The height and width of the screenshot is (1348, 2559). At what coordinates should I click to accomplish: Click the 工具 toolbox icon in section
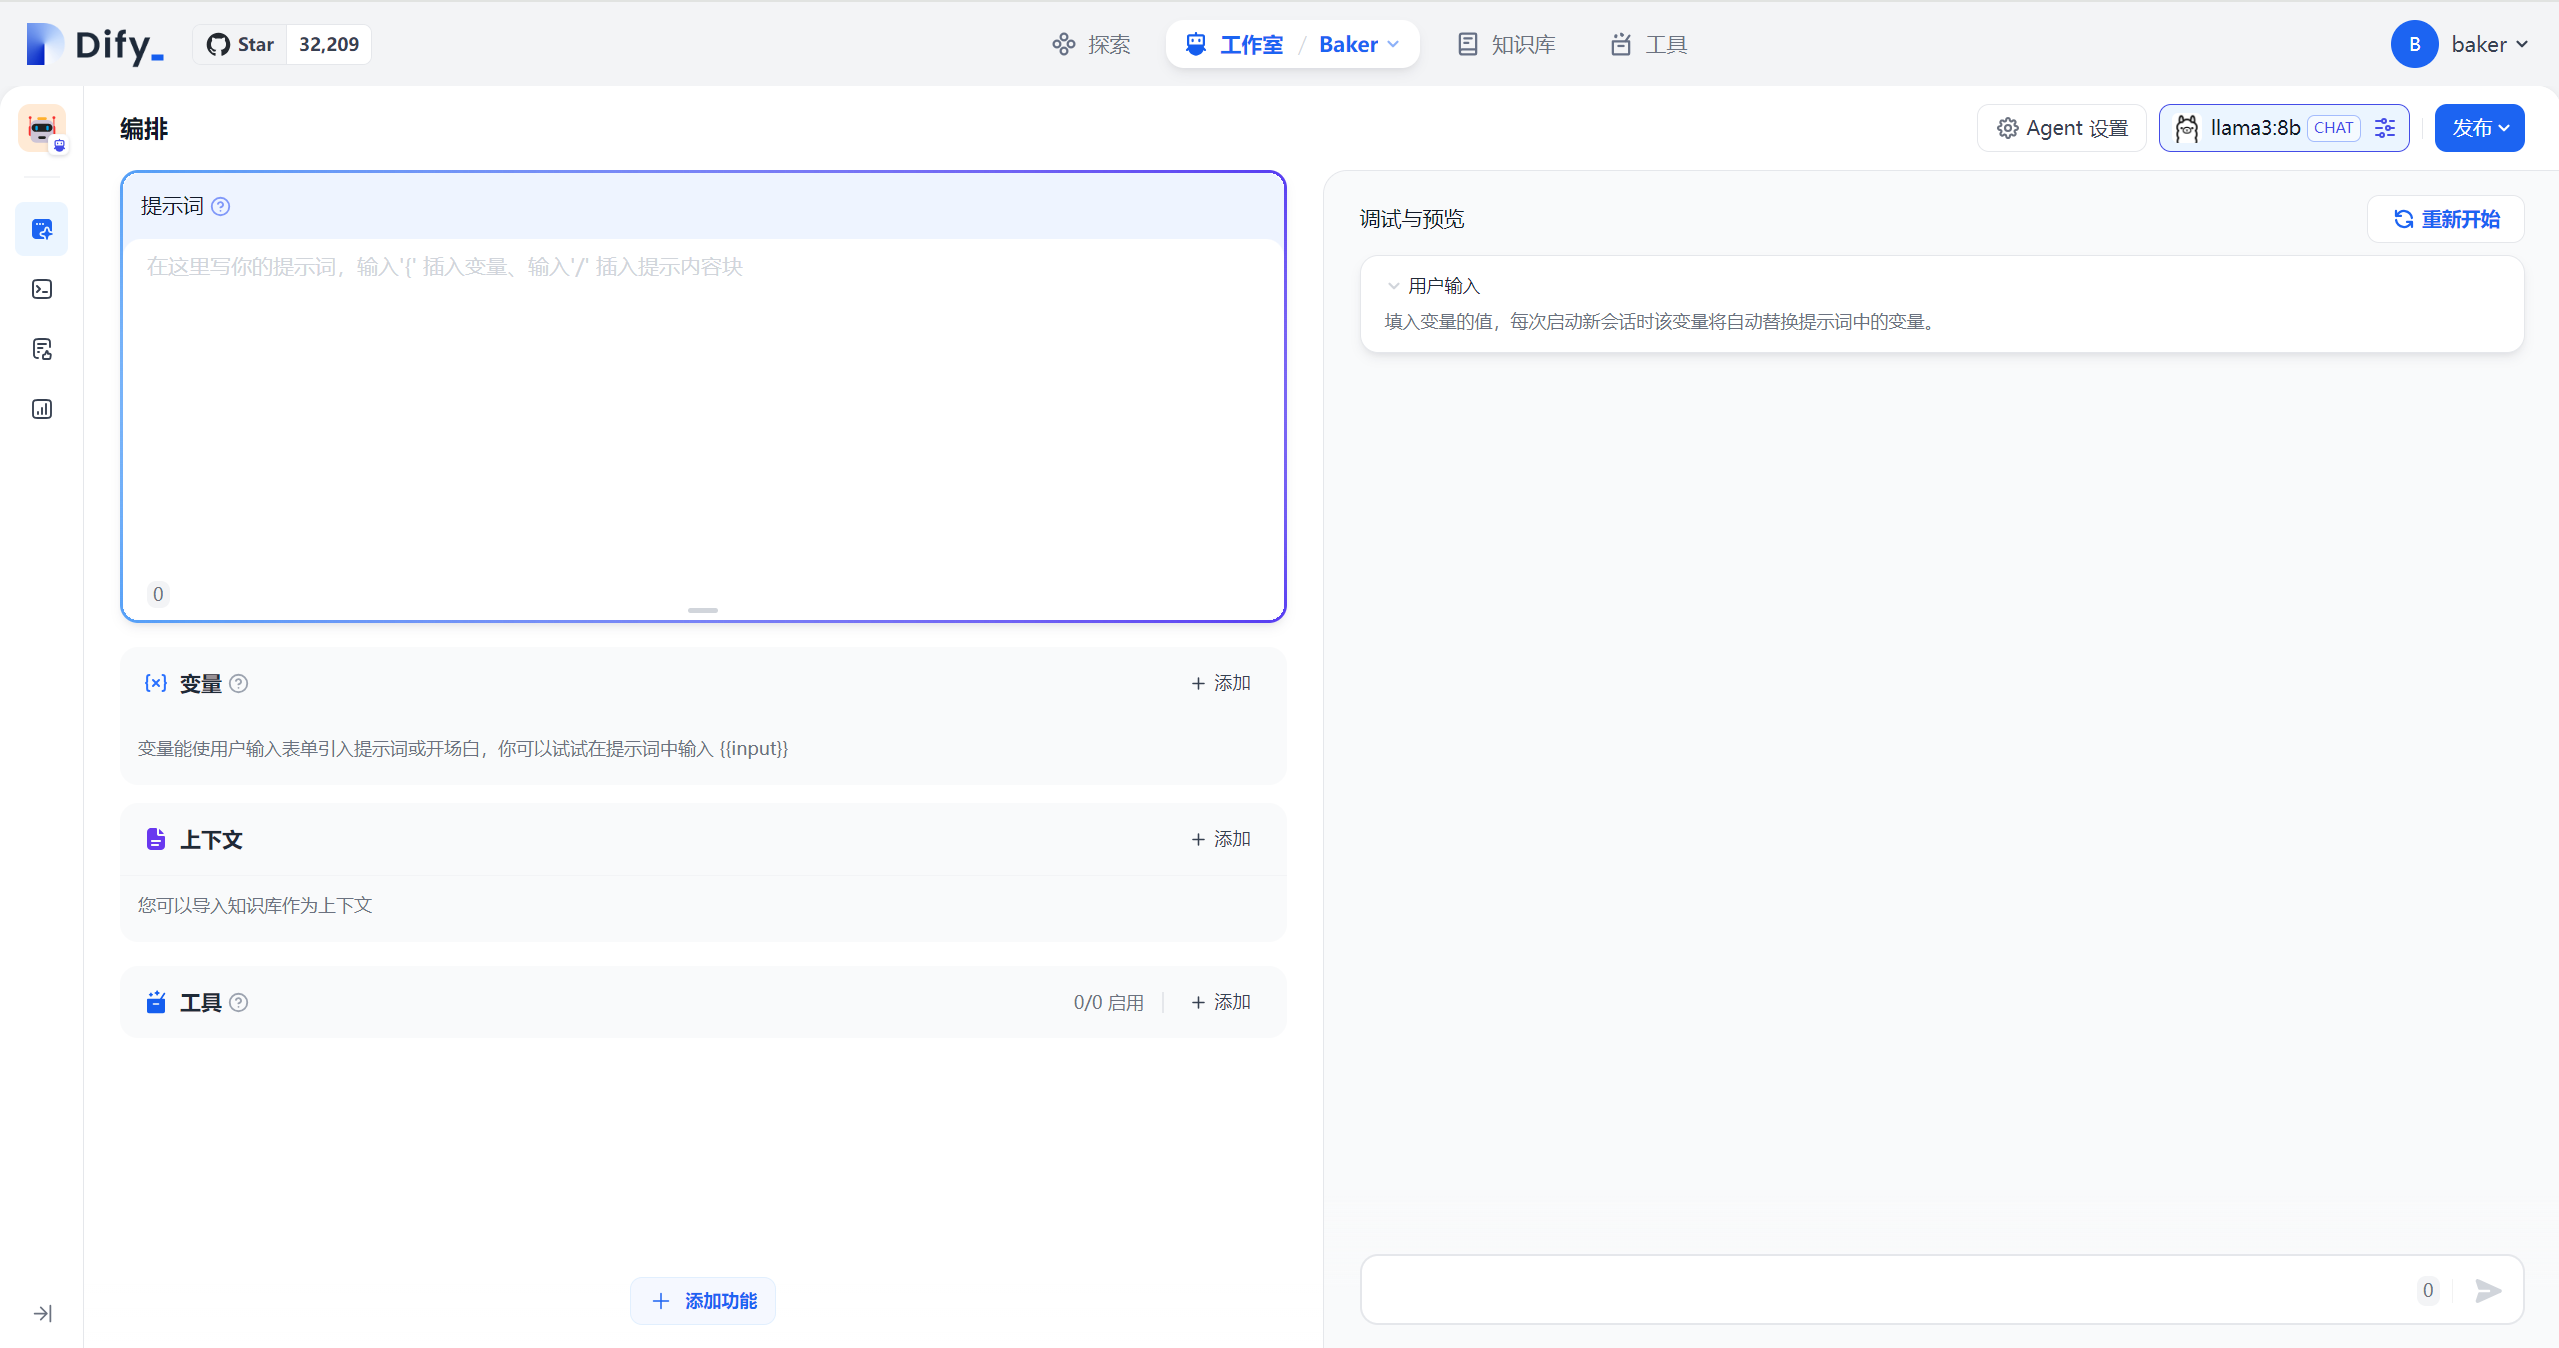point(155,1002)
